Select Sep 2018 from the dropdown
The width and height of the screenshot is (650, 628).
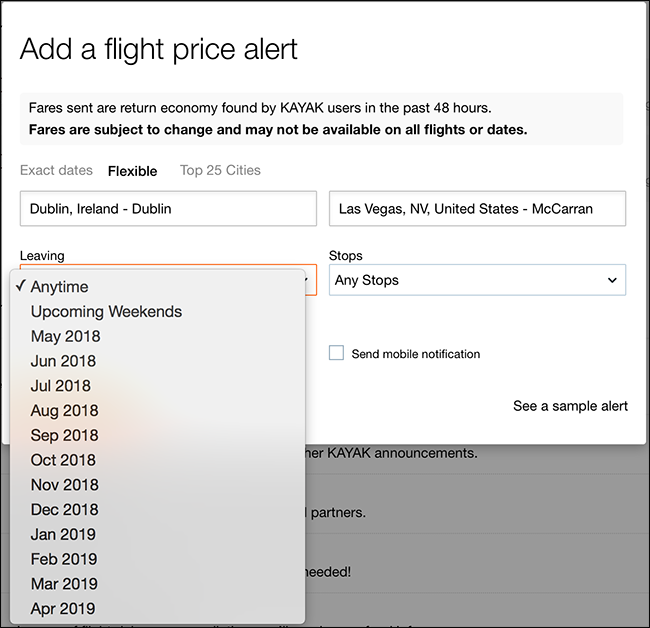point(64,435)
